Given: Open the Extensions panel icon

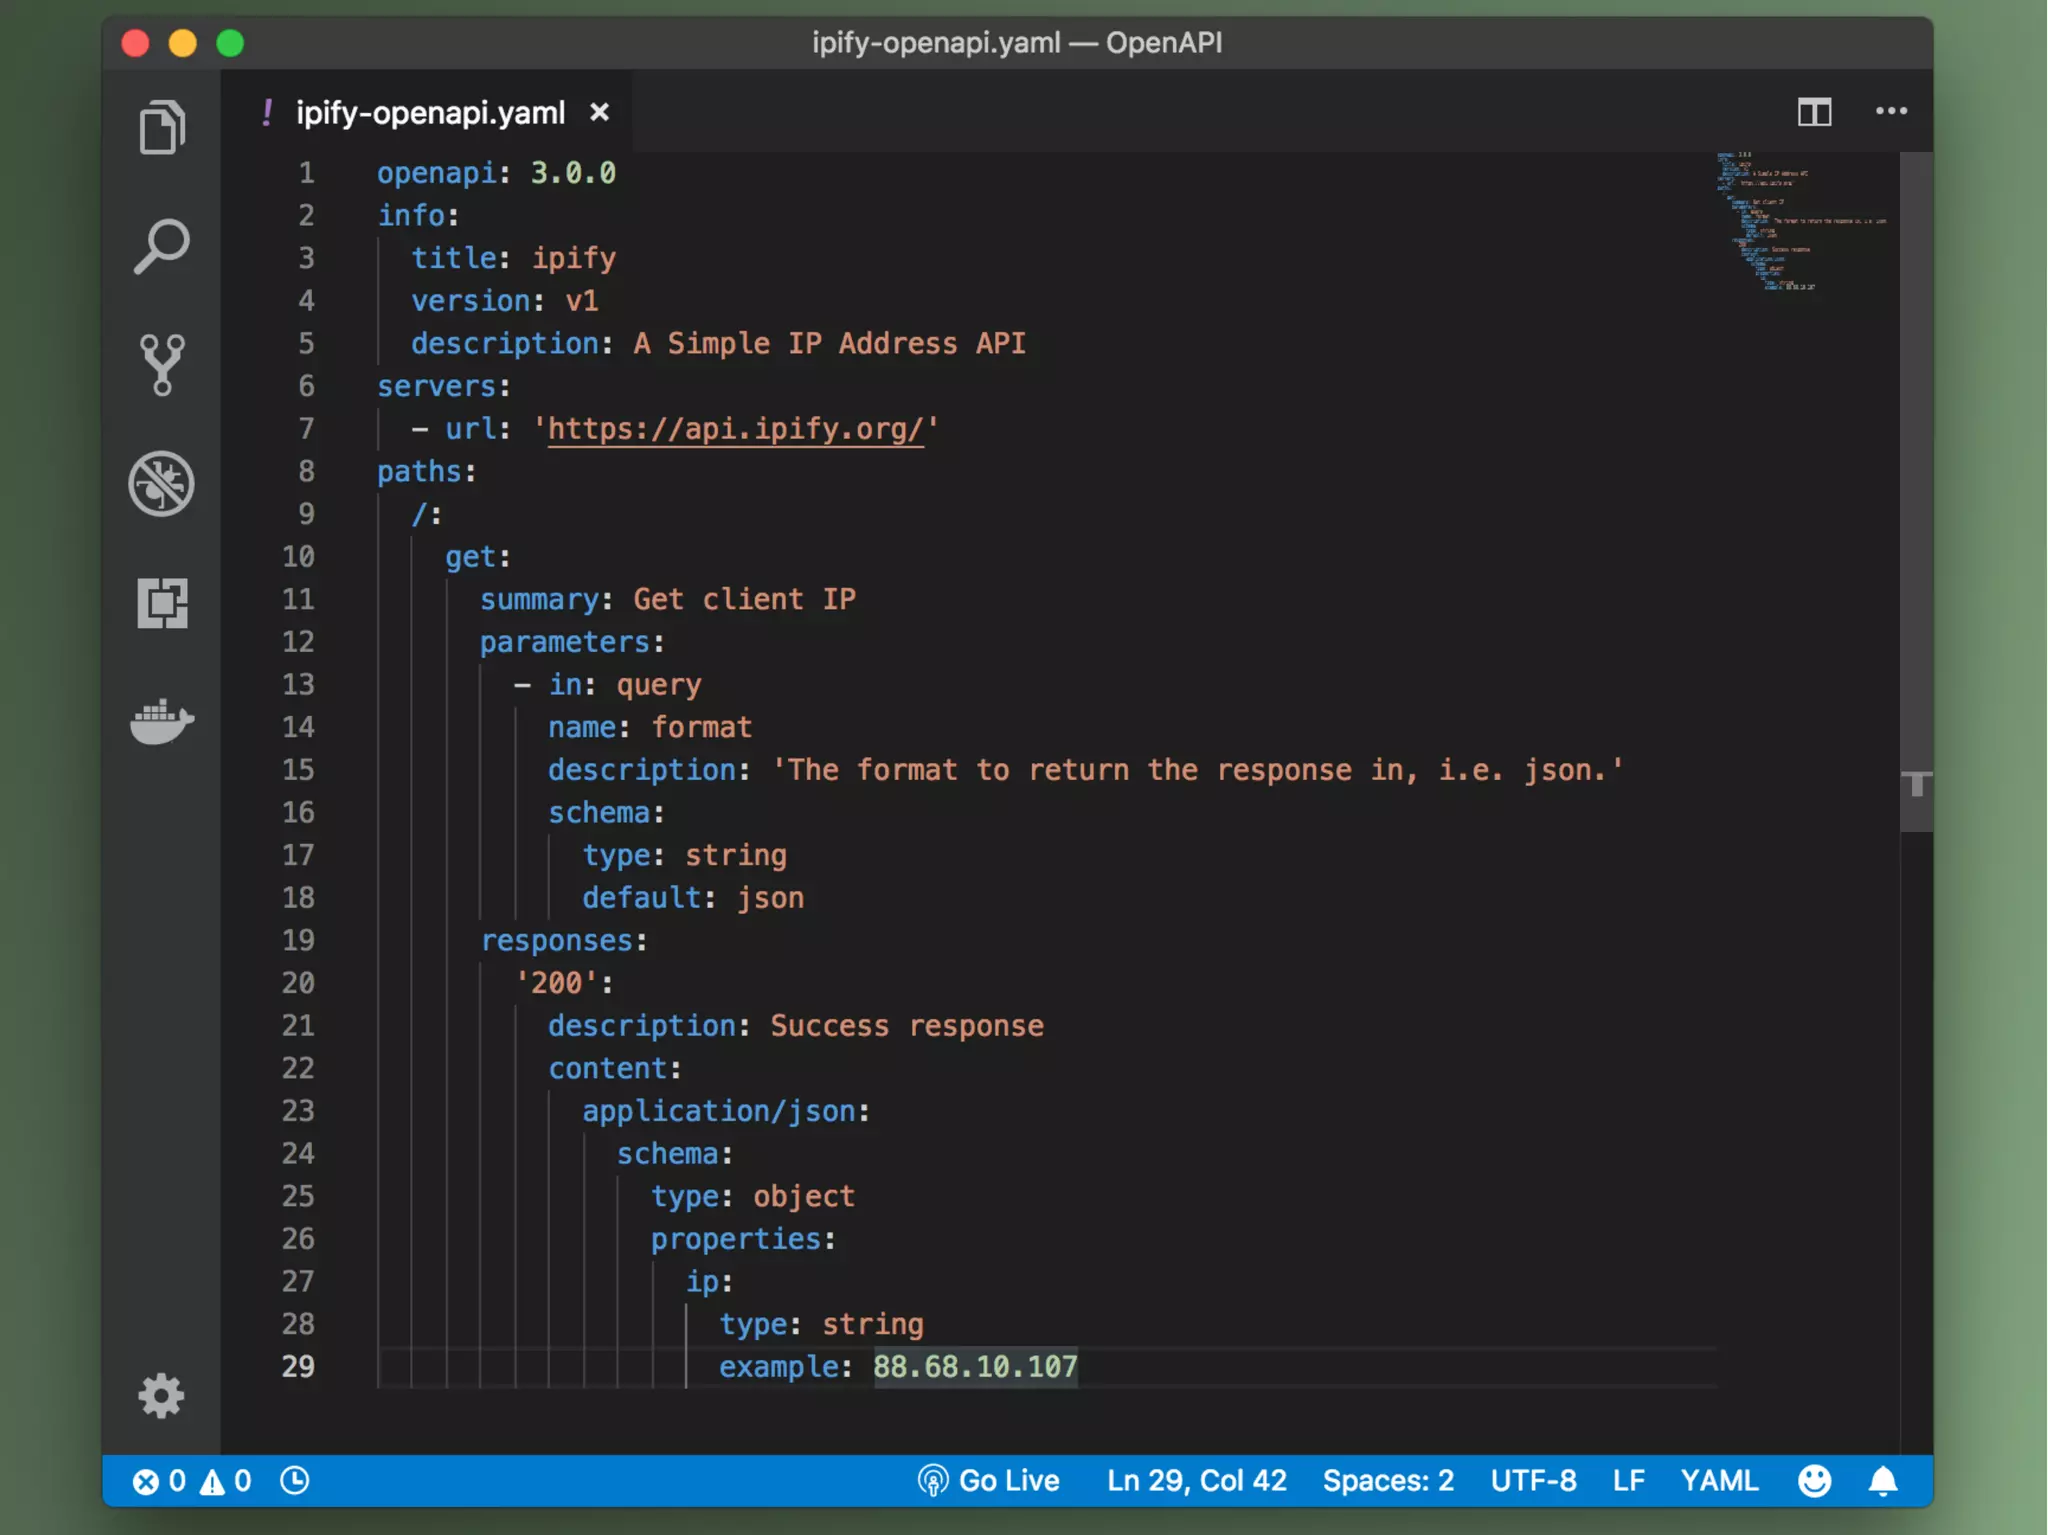Looking at the screenshot, I should click(x=161, y=603).
